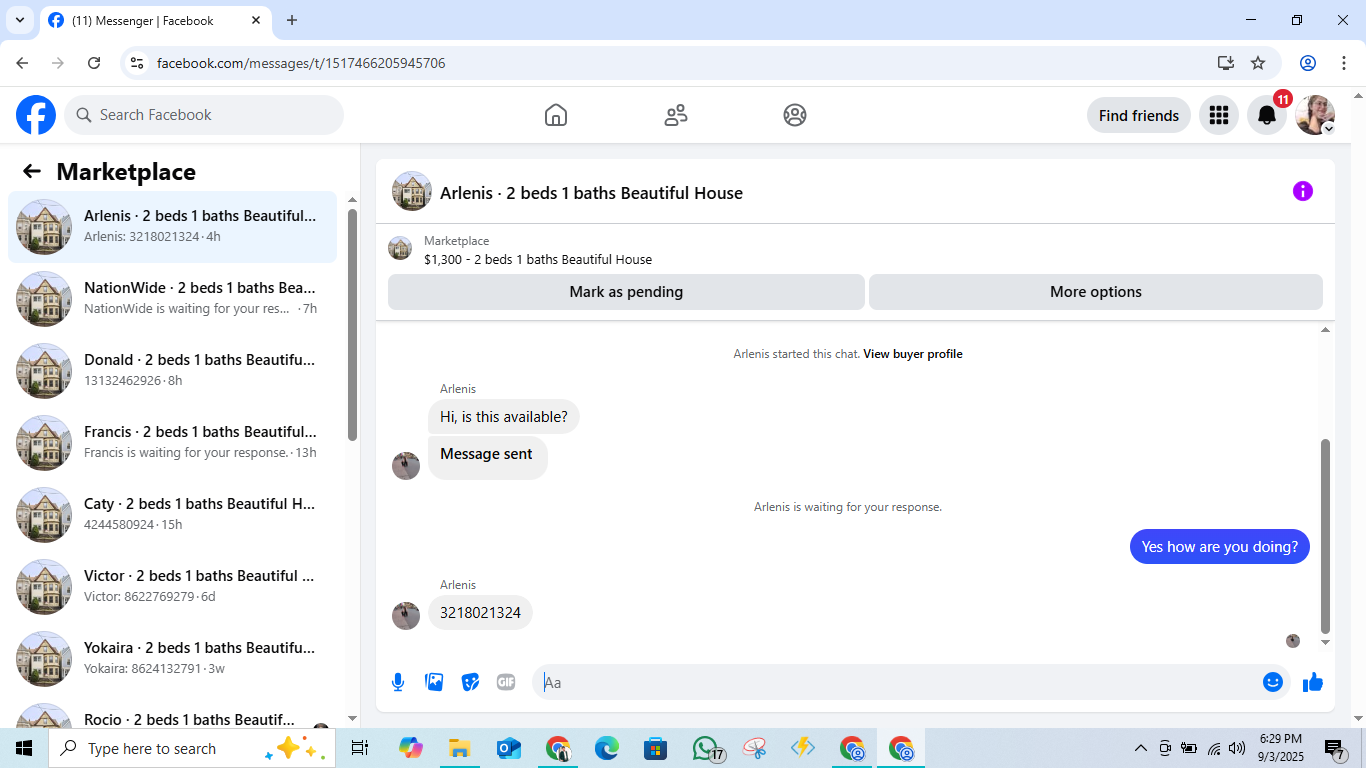
Task: Click the message text field
Action: [x=900, y=682]
